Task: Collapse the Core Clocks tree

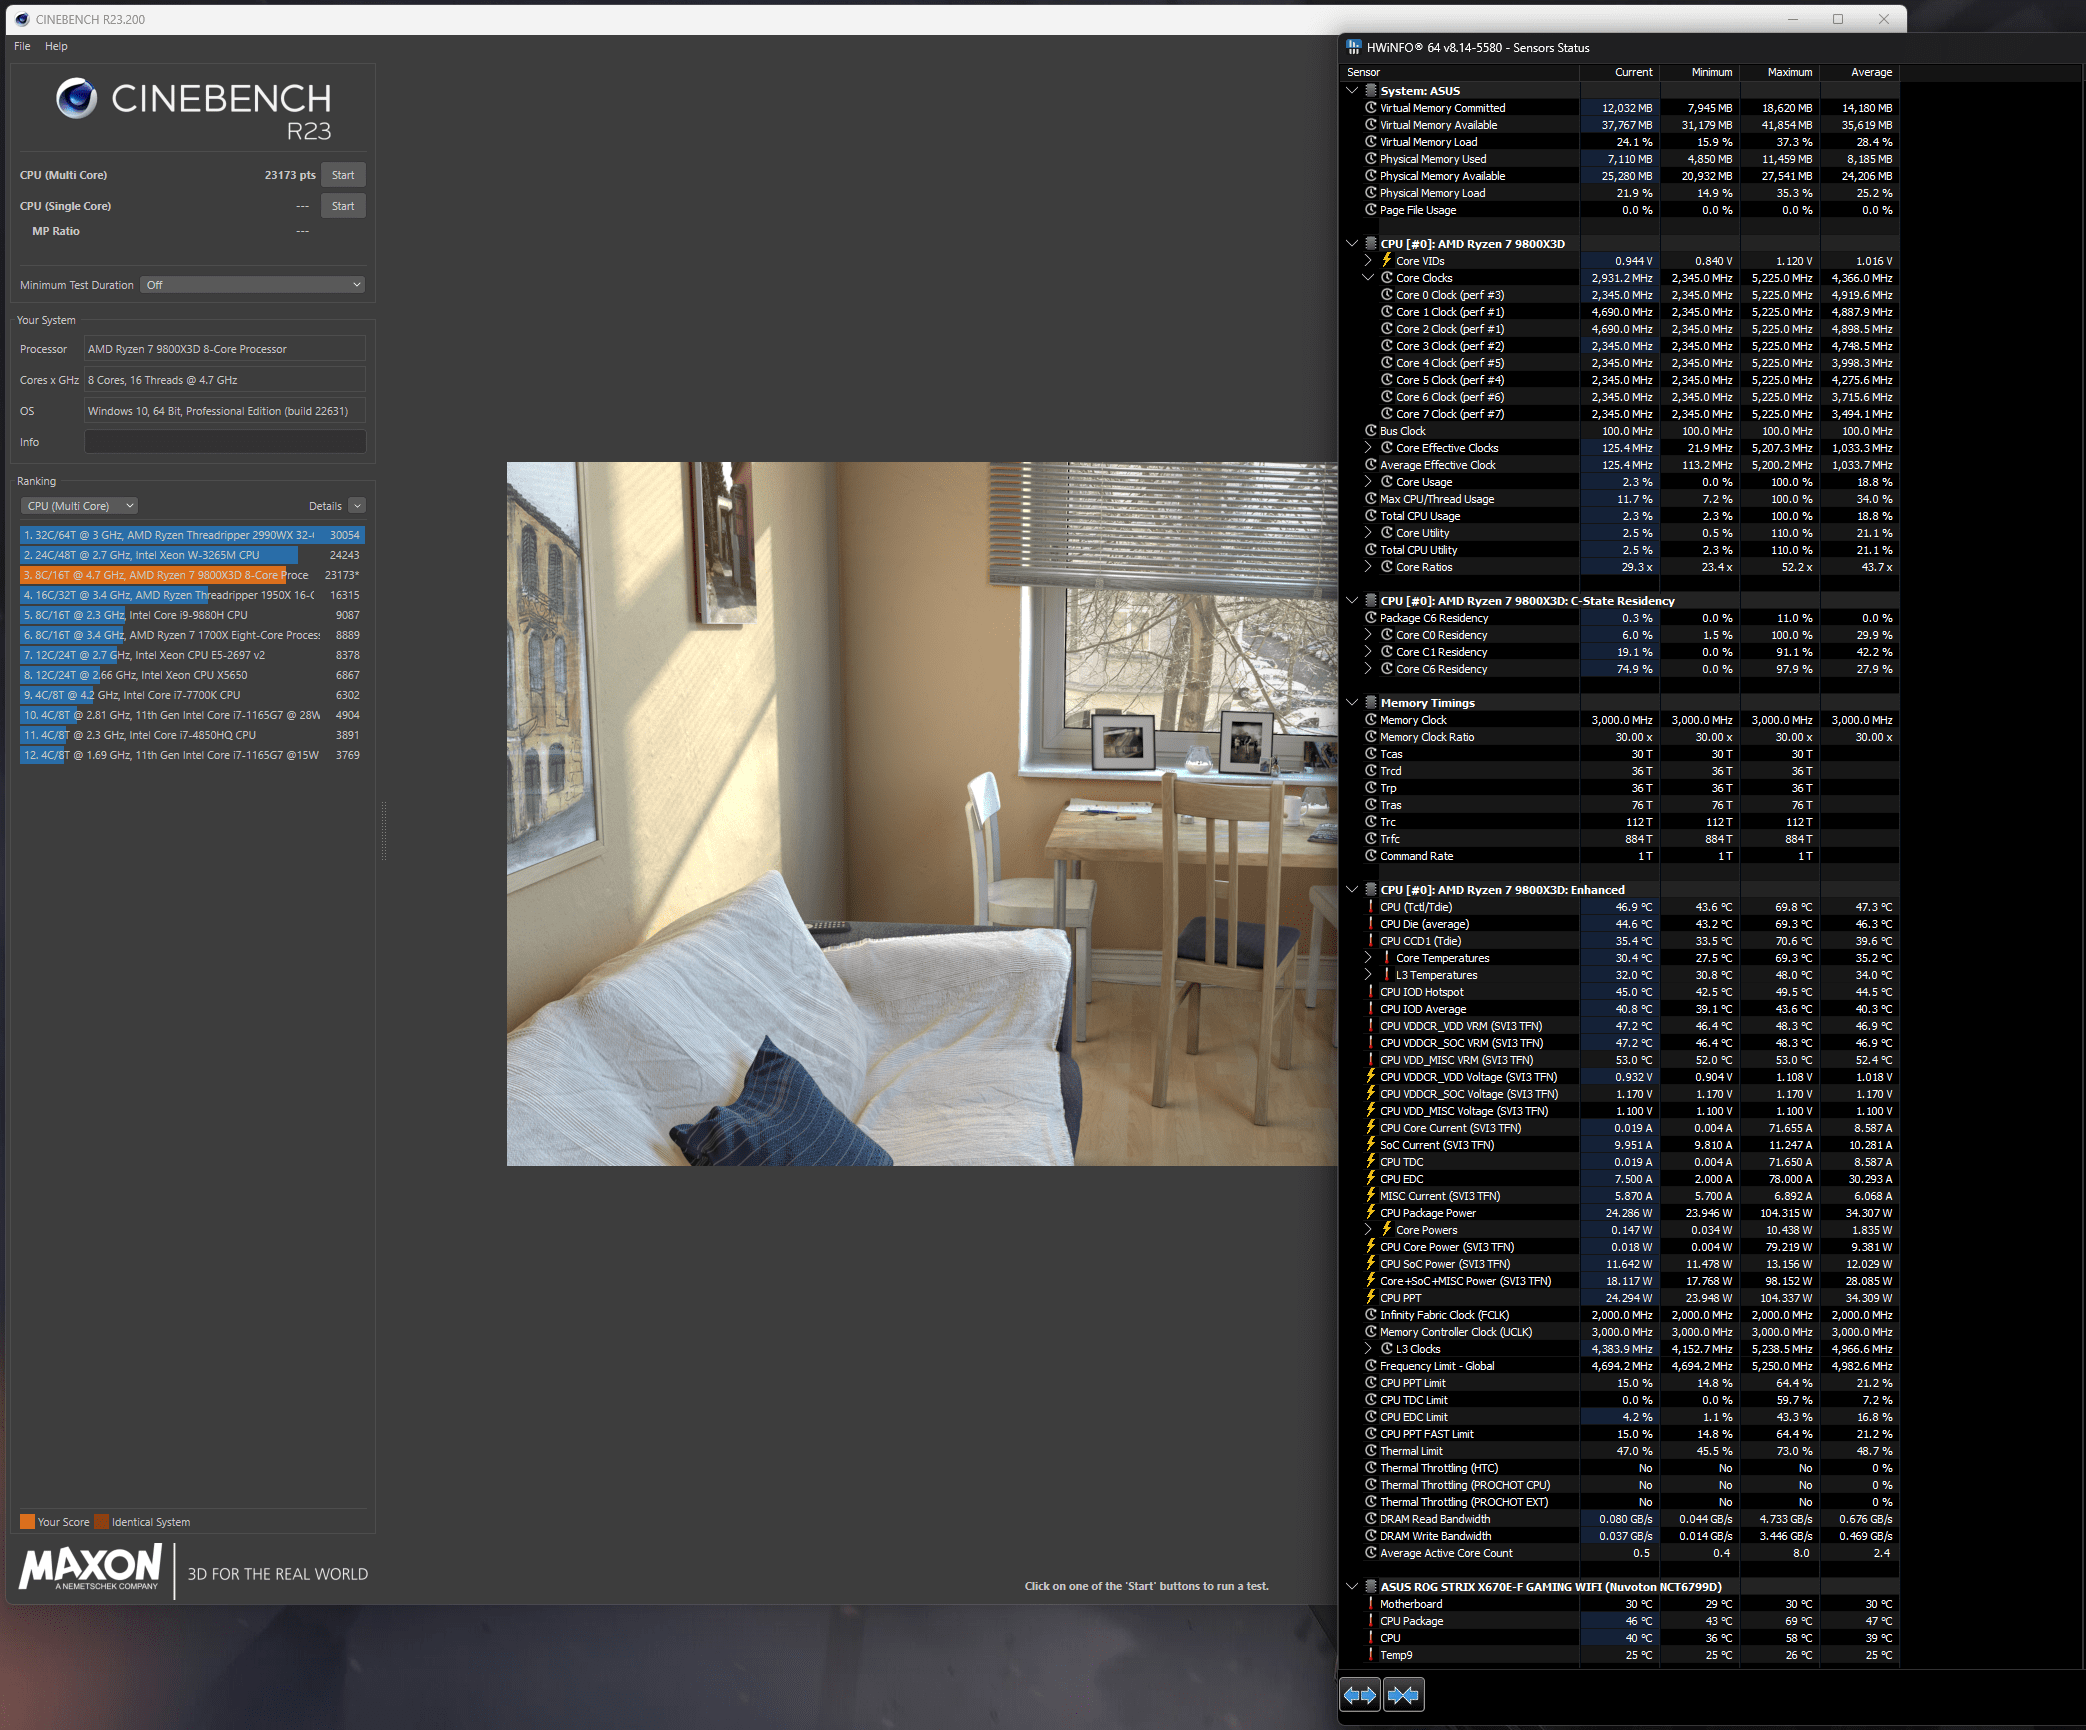Action: 1368,277
